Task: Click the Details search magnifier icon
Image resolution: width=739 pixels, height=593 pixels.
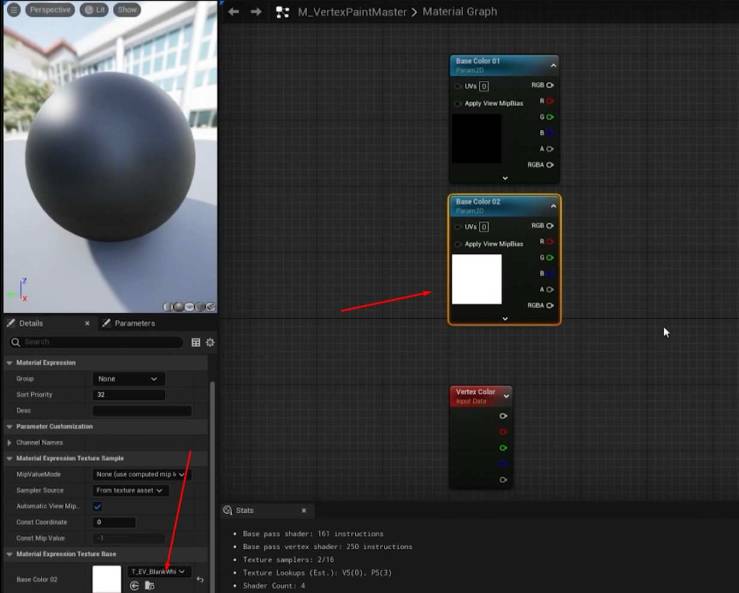Action: click(x=16, y=342)
